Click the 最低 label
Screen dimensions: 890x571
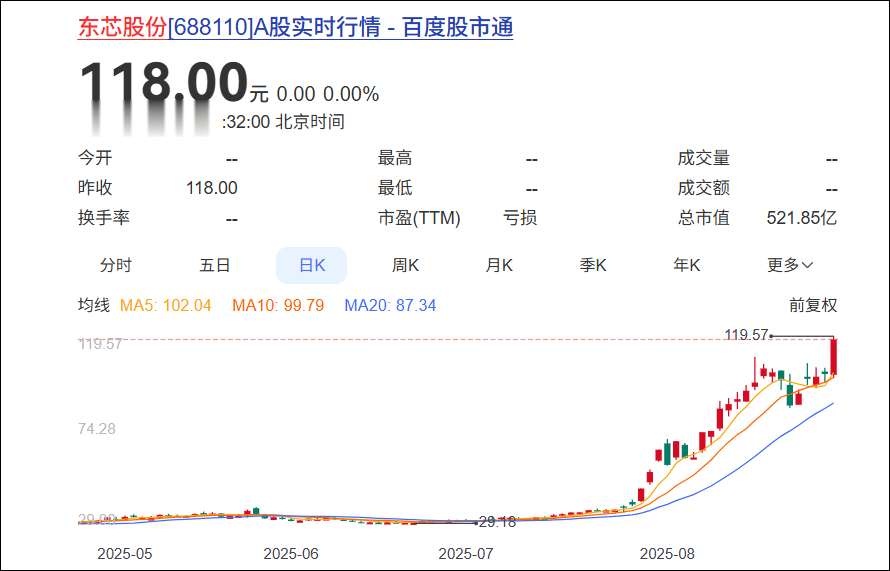point(395,188)
